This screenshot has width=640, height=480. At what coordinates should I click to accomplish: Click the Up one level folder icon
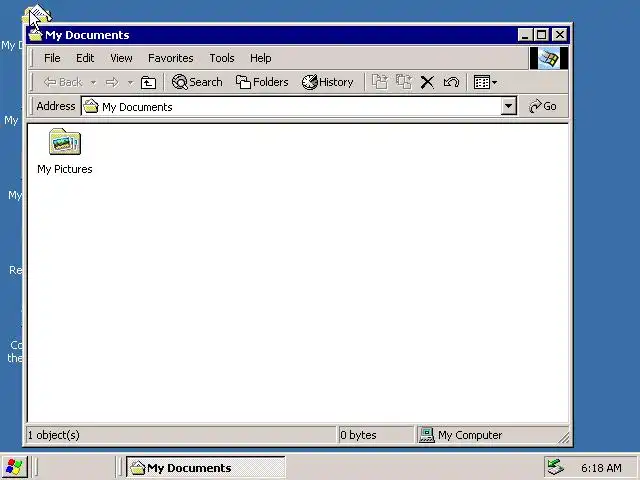(148, 82)
